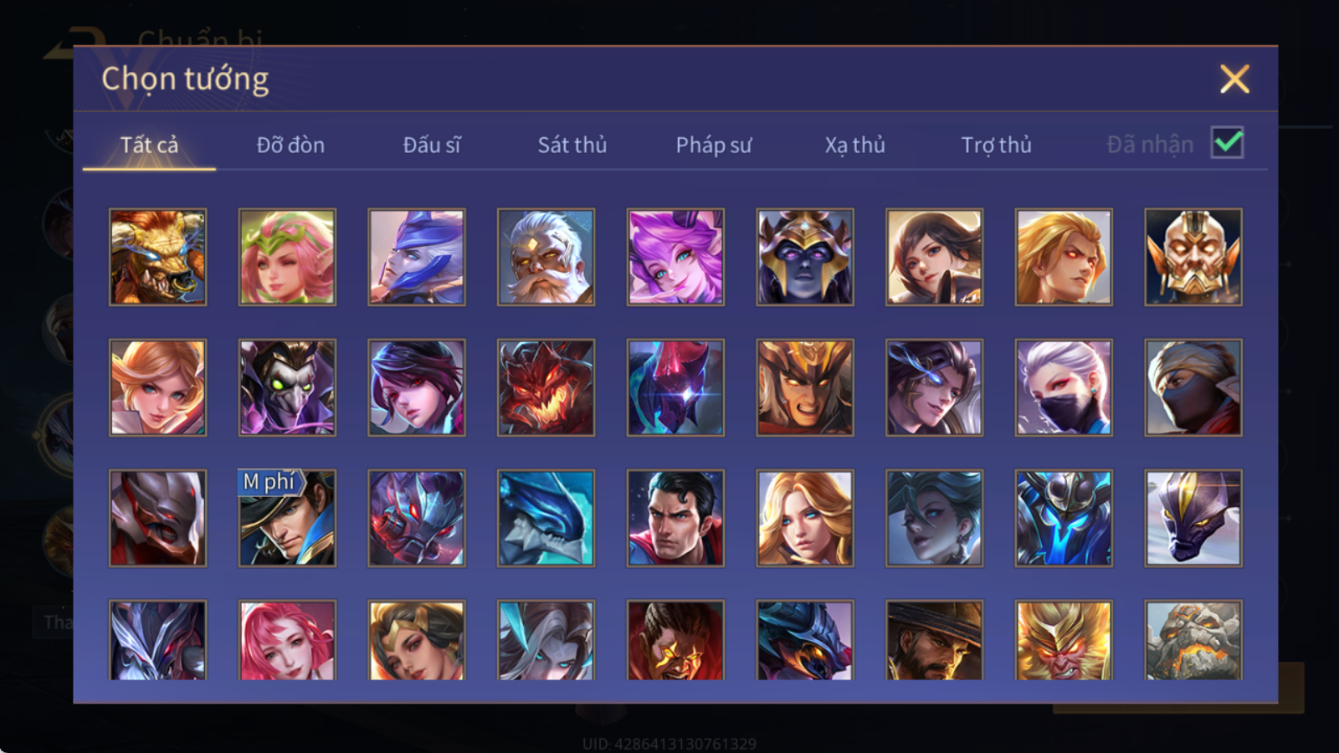The image size is (1339, 753).
Task: Pick the blonde long-haired woman hero
Action: (805, 518)
